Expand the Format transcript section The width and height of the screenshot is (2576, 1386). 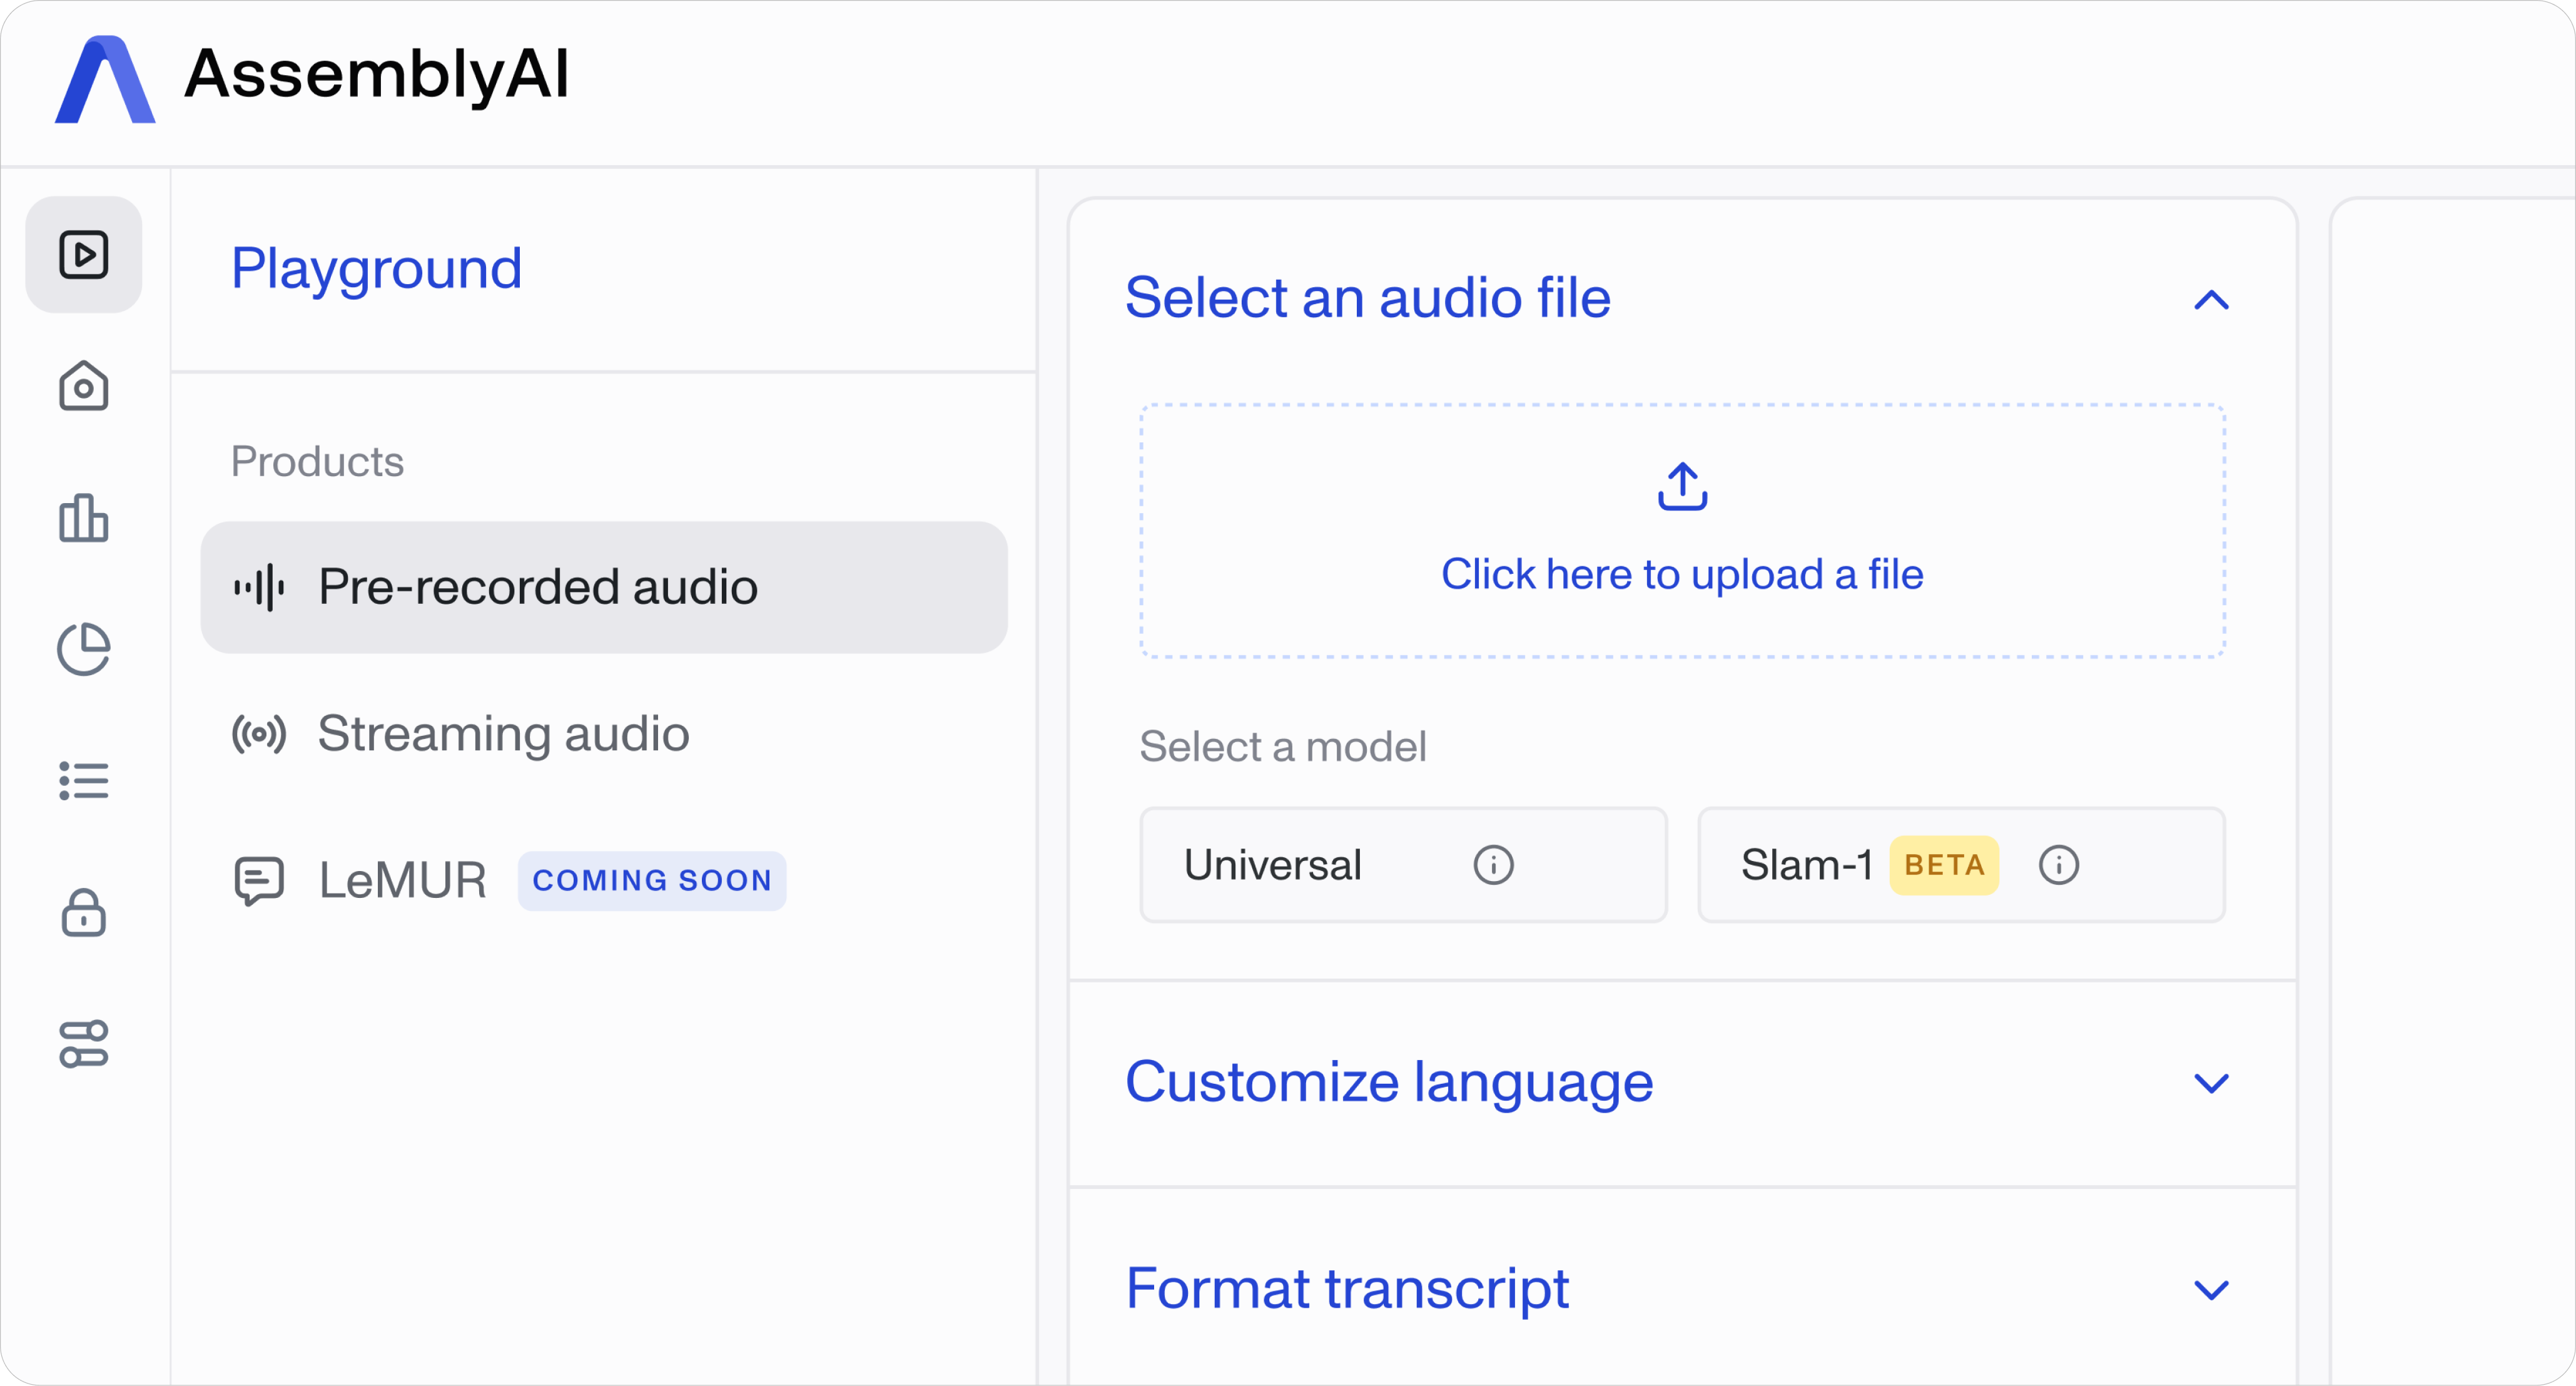click(2211, 1289)
